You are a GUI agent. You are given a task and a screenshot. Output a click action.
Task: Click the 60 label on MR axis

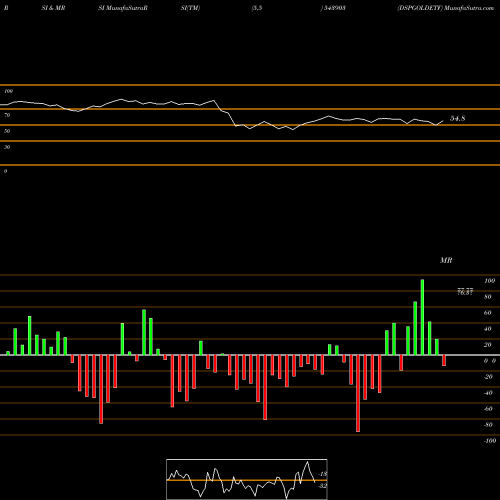[487, 313]
